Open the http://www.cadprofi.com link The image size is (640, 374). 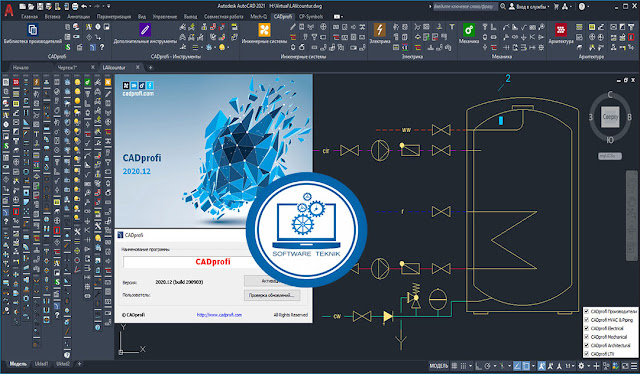click(219, 315)
